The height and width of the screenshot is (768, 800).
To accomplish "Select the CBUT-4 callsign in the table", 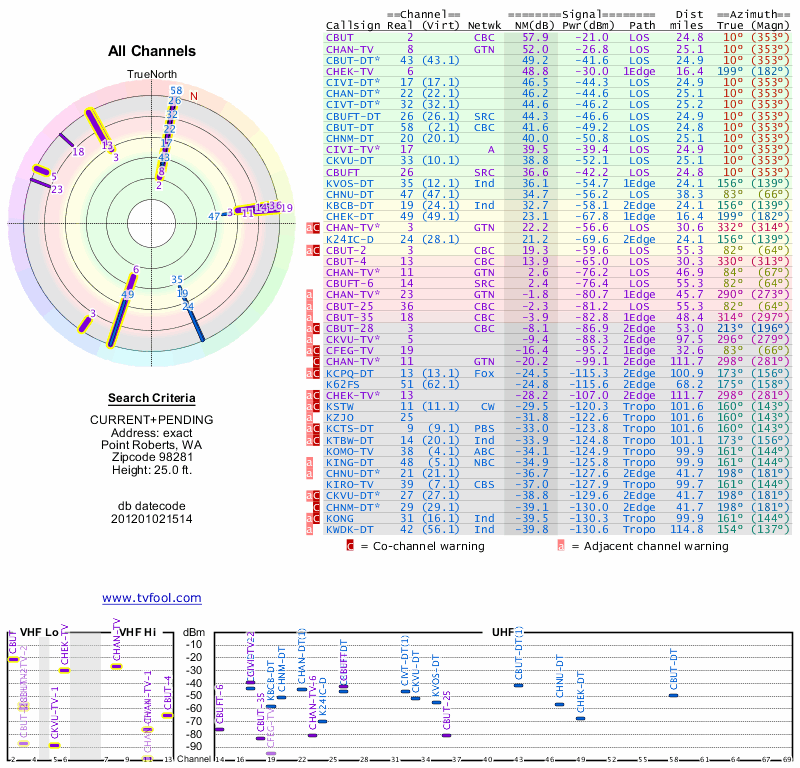I will click(346, 262).
